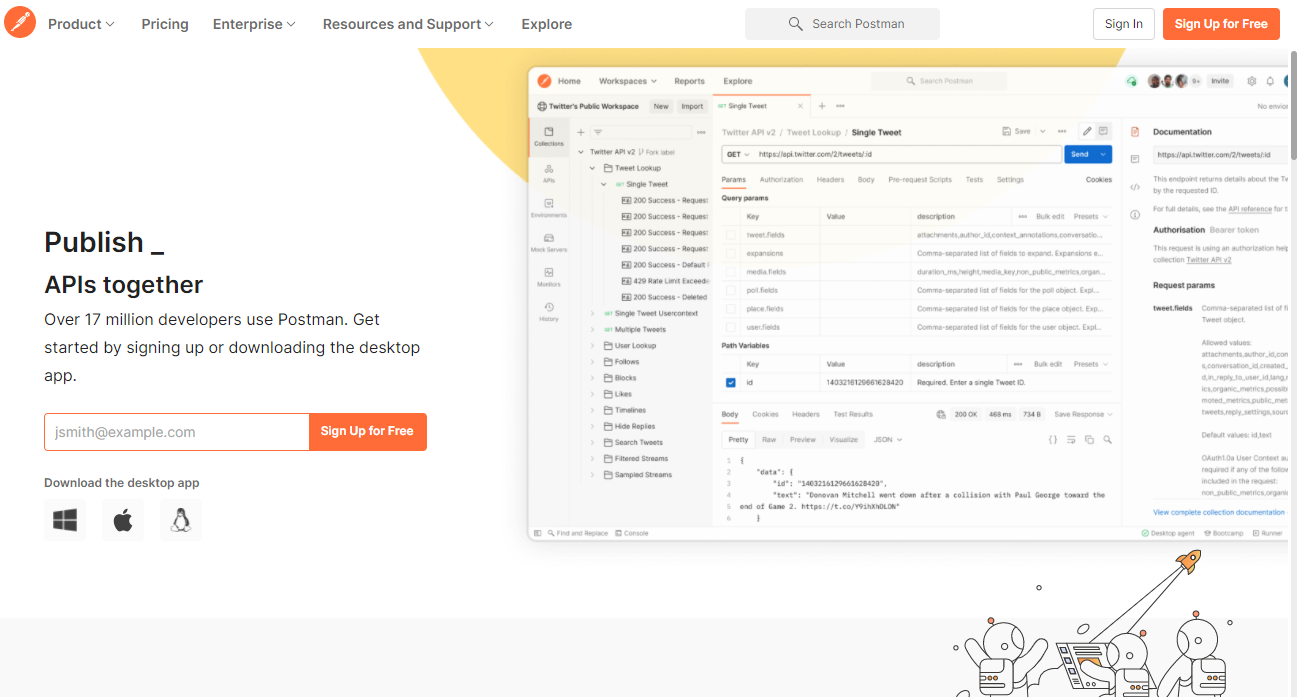
Task: Open History in the app sidebar
Action: (549, 312)
